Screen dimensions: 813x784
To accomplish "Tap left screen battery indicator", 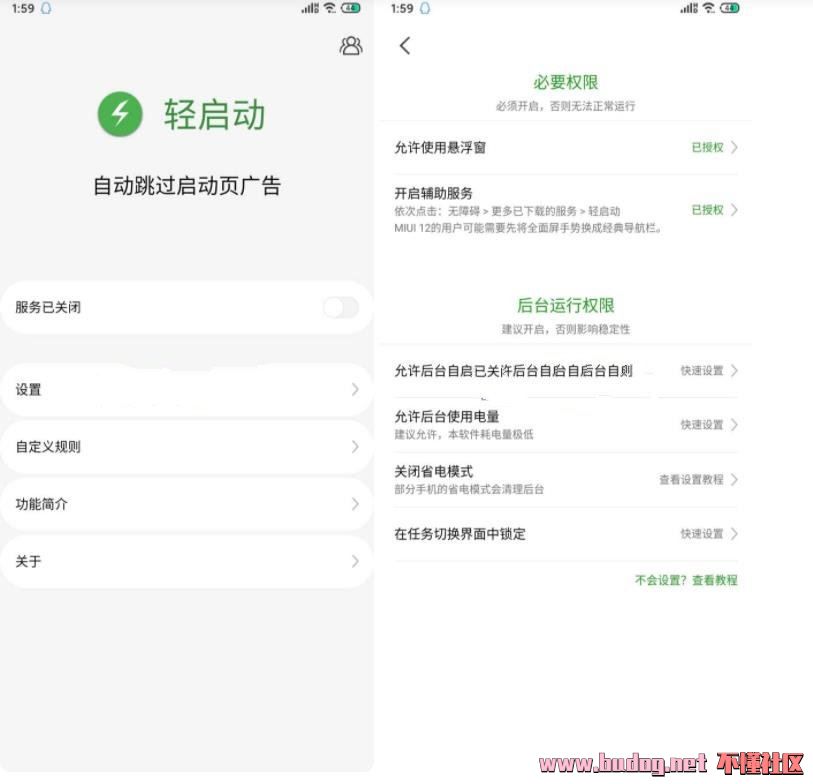I will (351, 8).
